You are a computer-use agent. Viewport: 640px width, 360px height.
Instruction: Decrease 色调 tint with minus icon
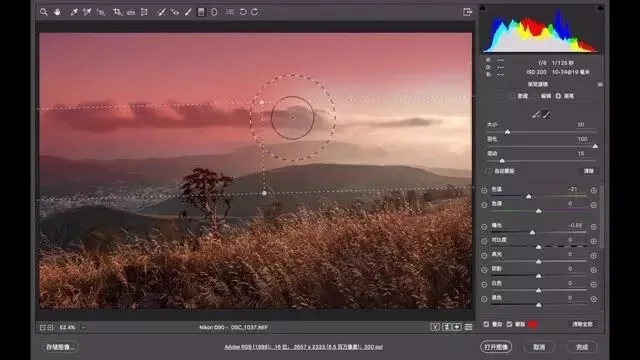pos(484,205)
